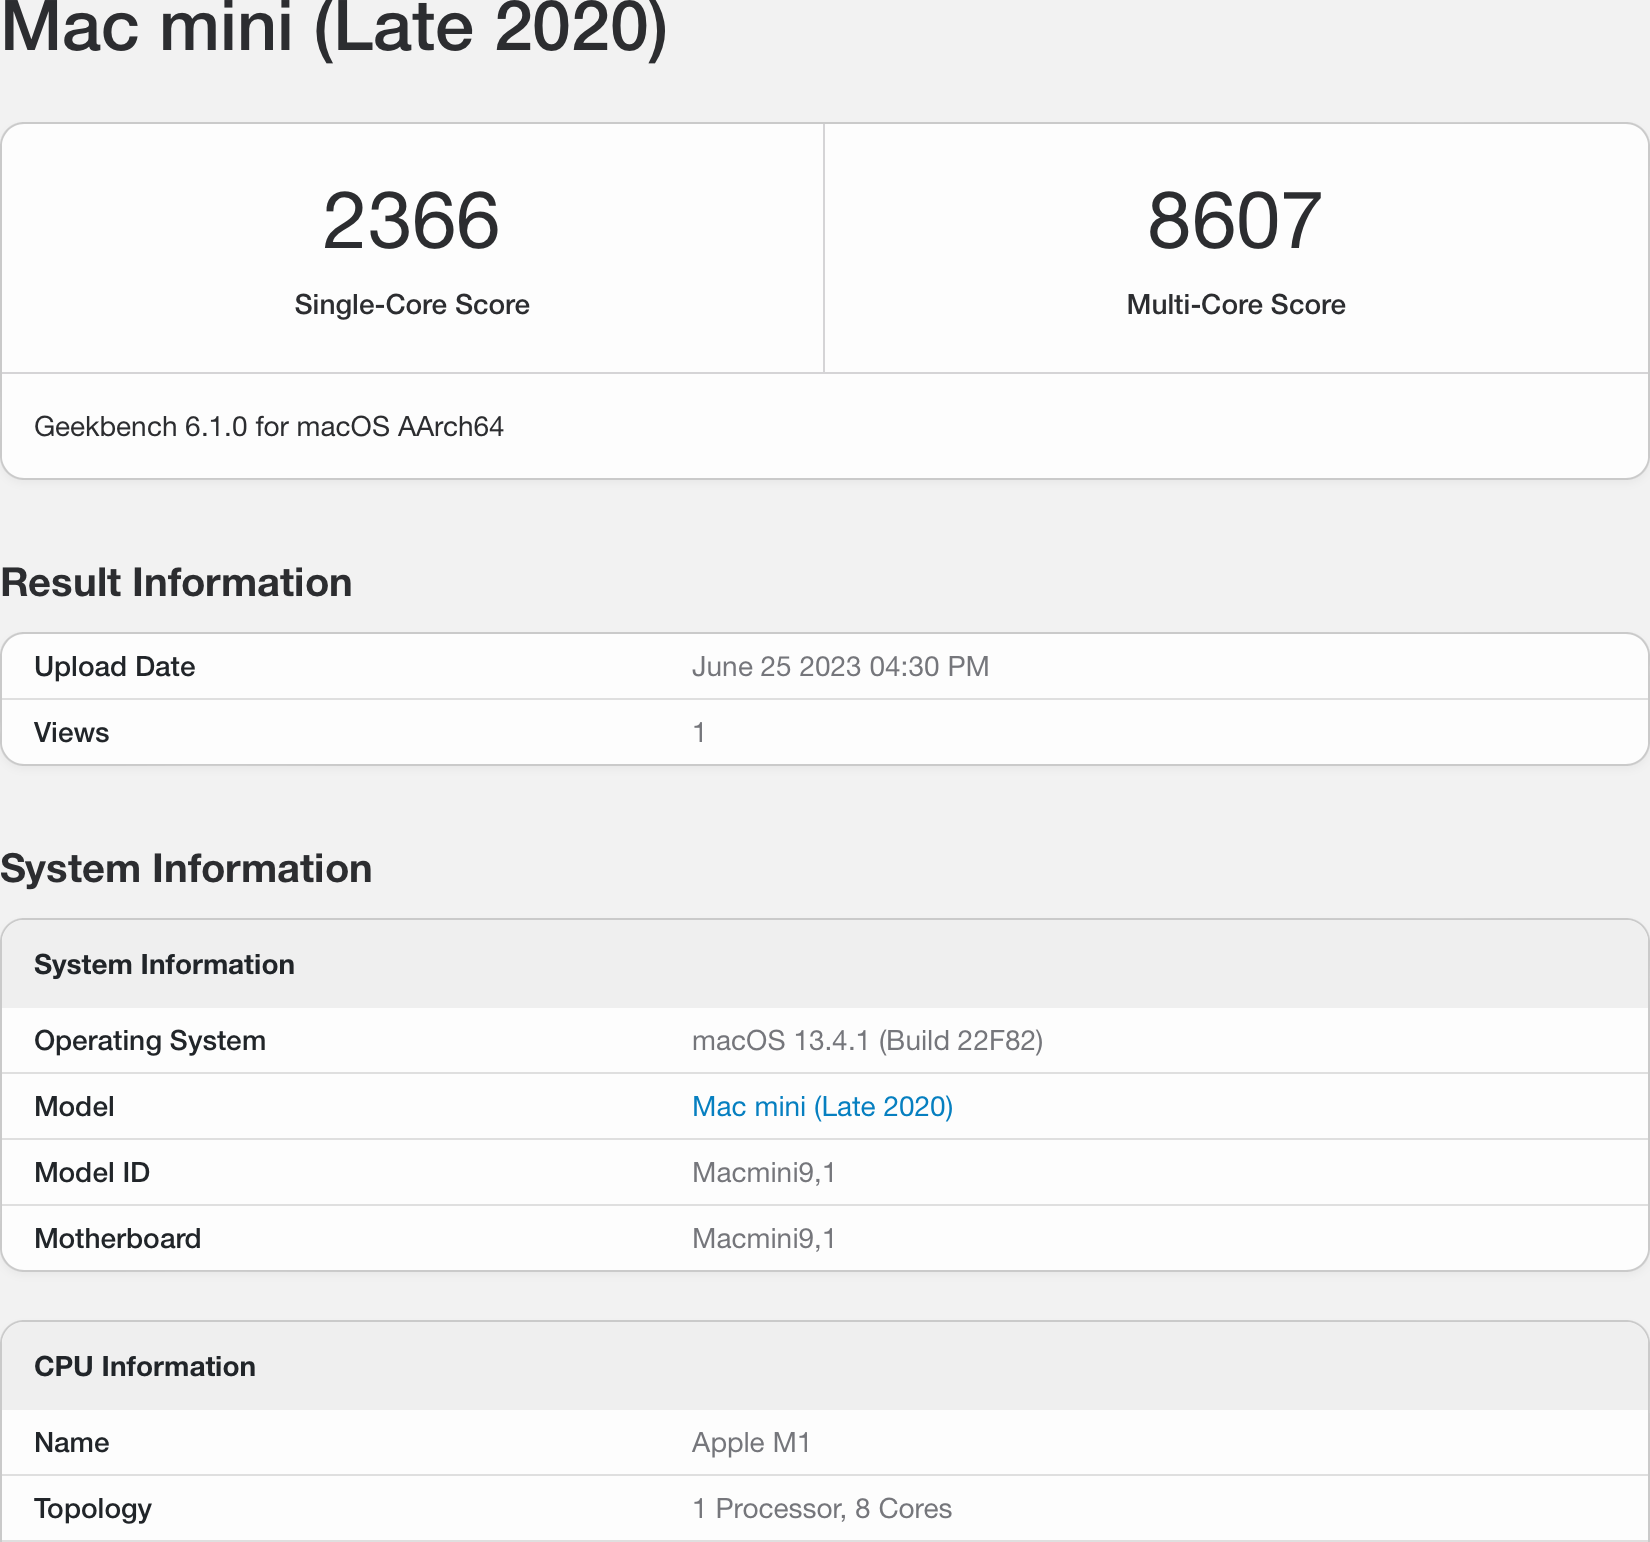
Task: Select the Apple M1 value
Action: coord(751,1442)
